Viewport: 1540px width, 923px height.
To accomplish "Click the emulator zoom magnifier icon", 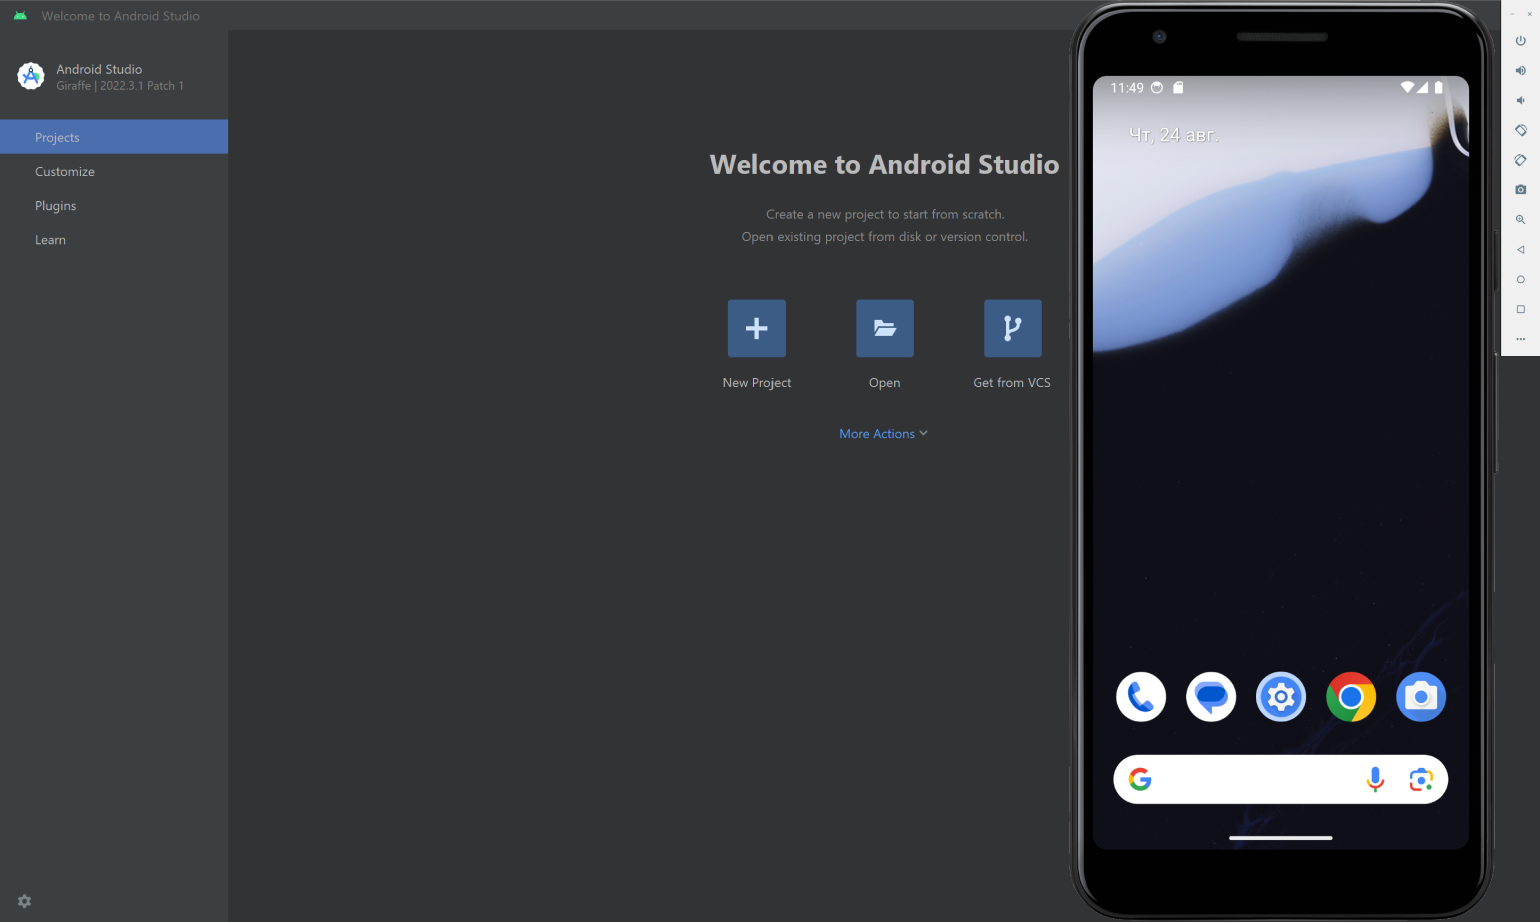I will point(1520,220).
